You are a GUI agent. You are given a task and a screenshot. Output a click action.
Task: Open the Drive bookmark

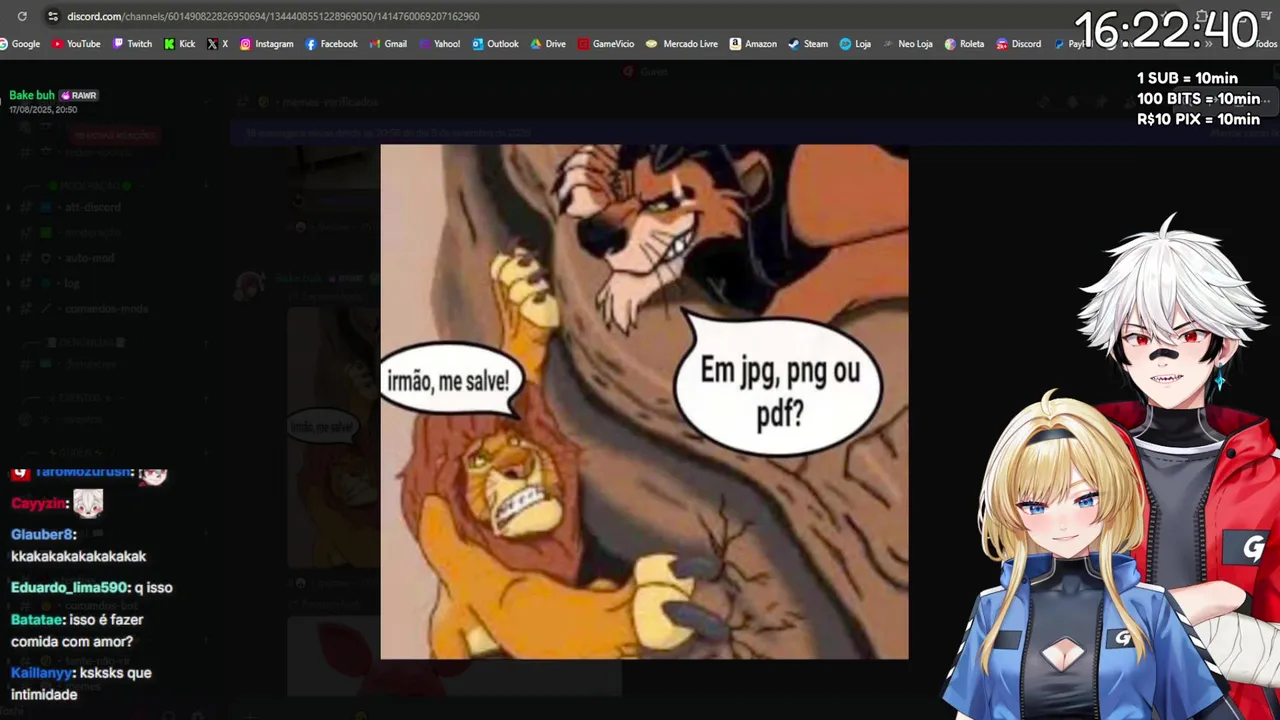coord(548,44)
